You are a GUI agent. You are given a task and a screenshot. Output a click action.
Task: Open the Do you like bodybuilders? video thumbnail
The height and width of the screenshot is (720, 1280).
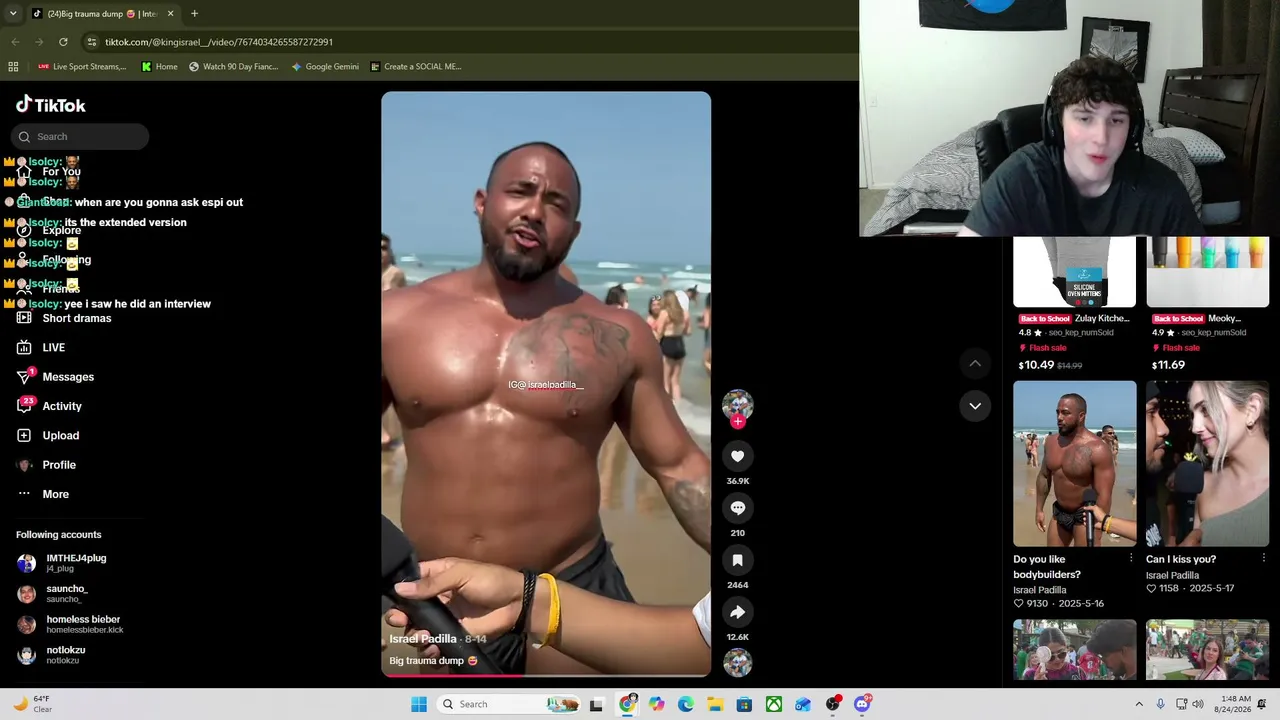(1075, 463)
